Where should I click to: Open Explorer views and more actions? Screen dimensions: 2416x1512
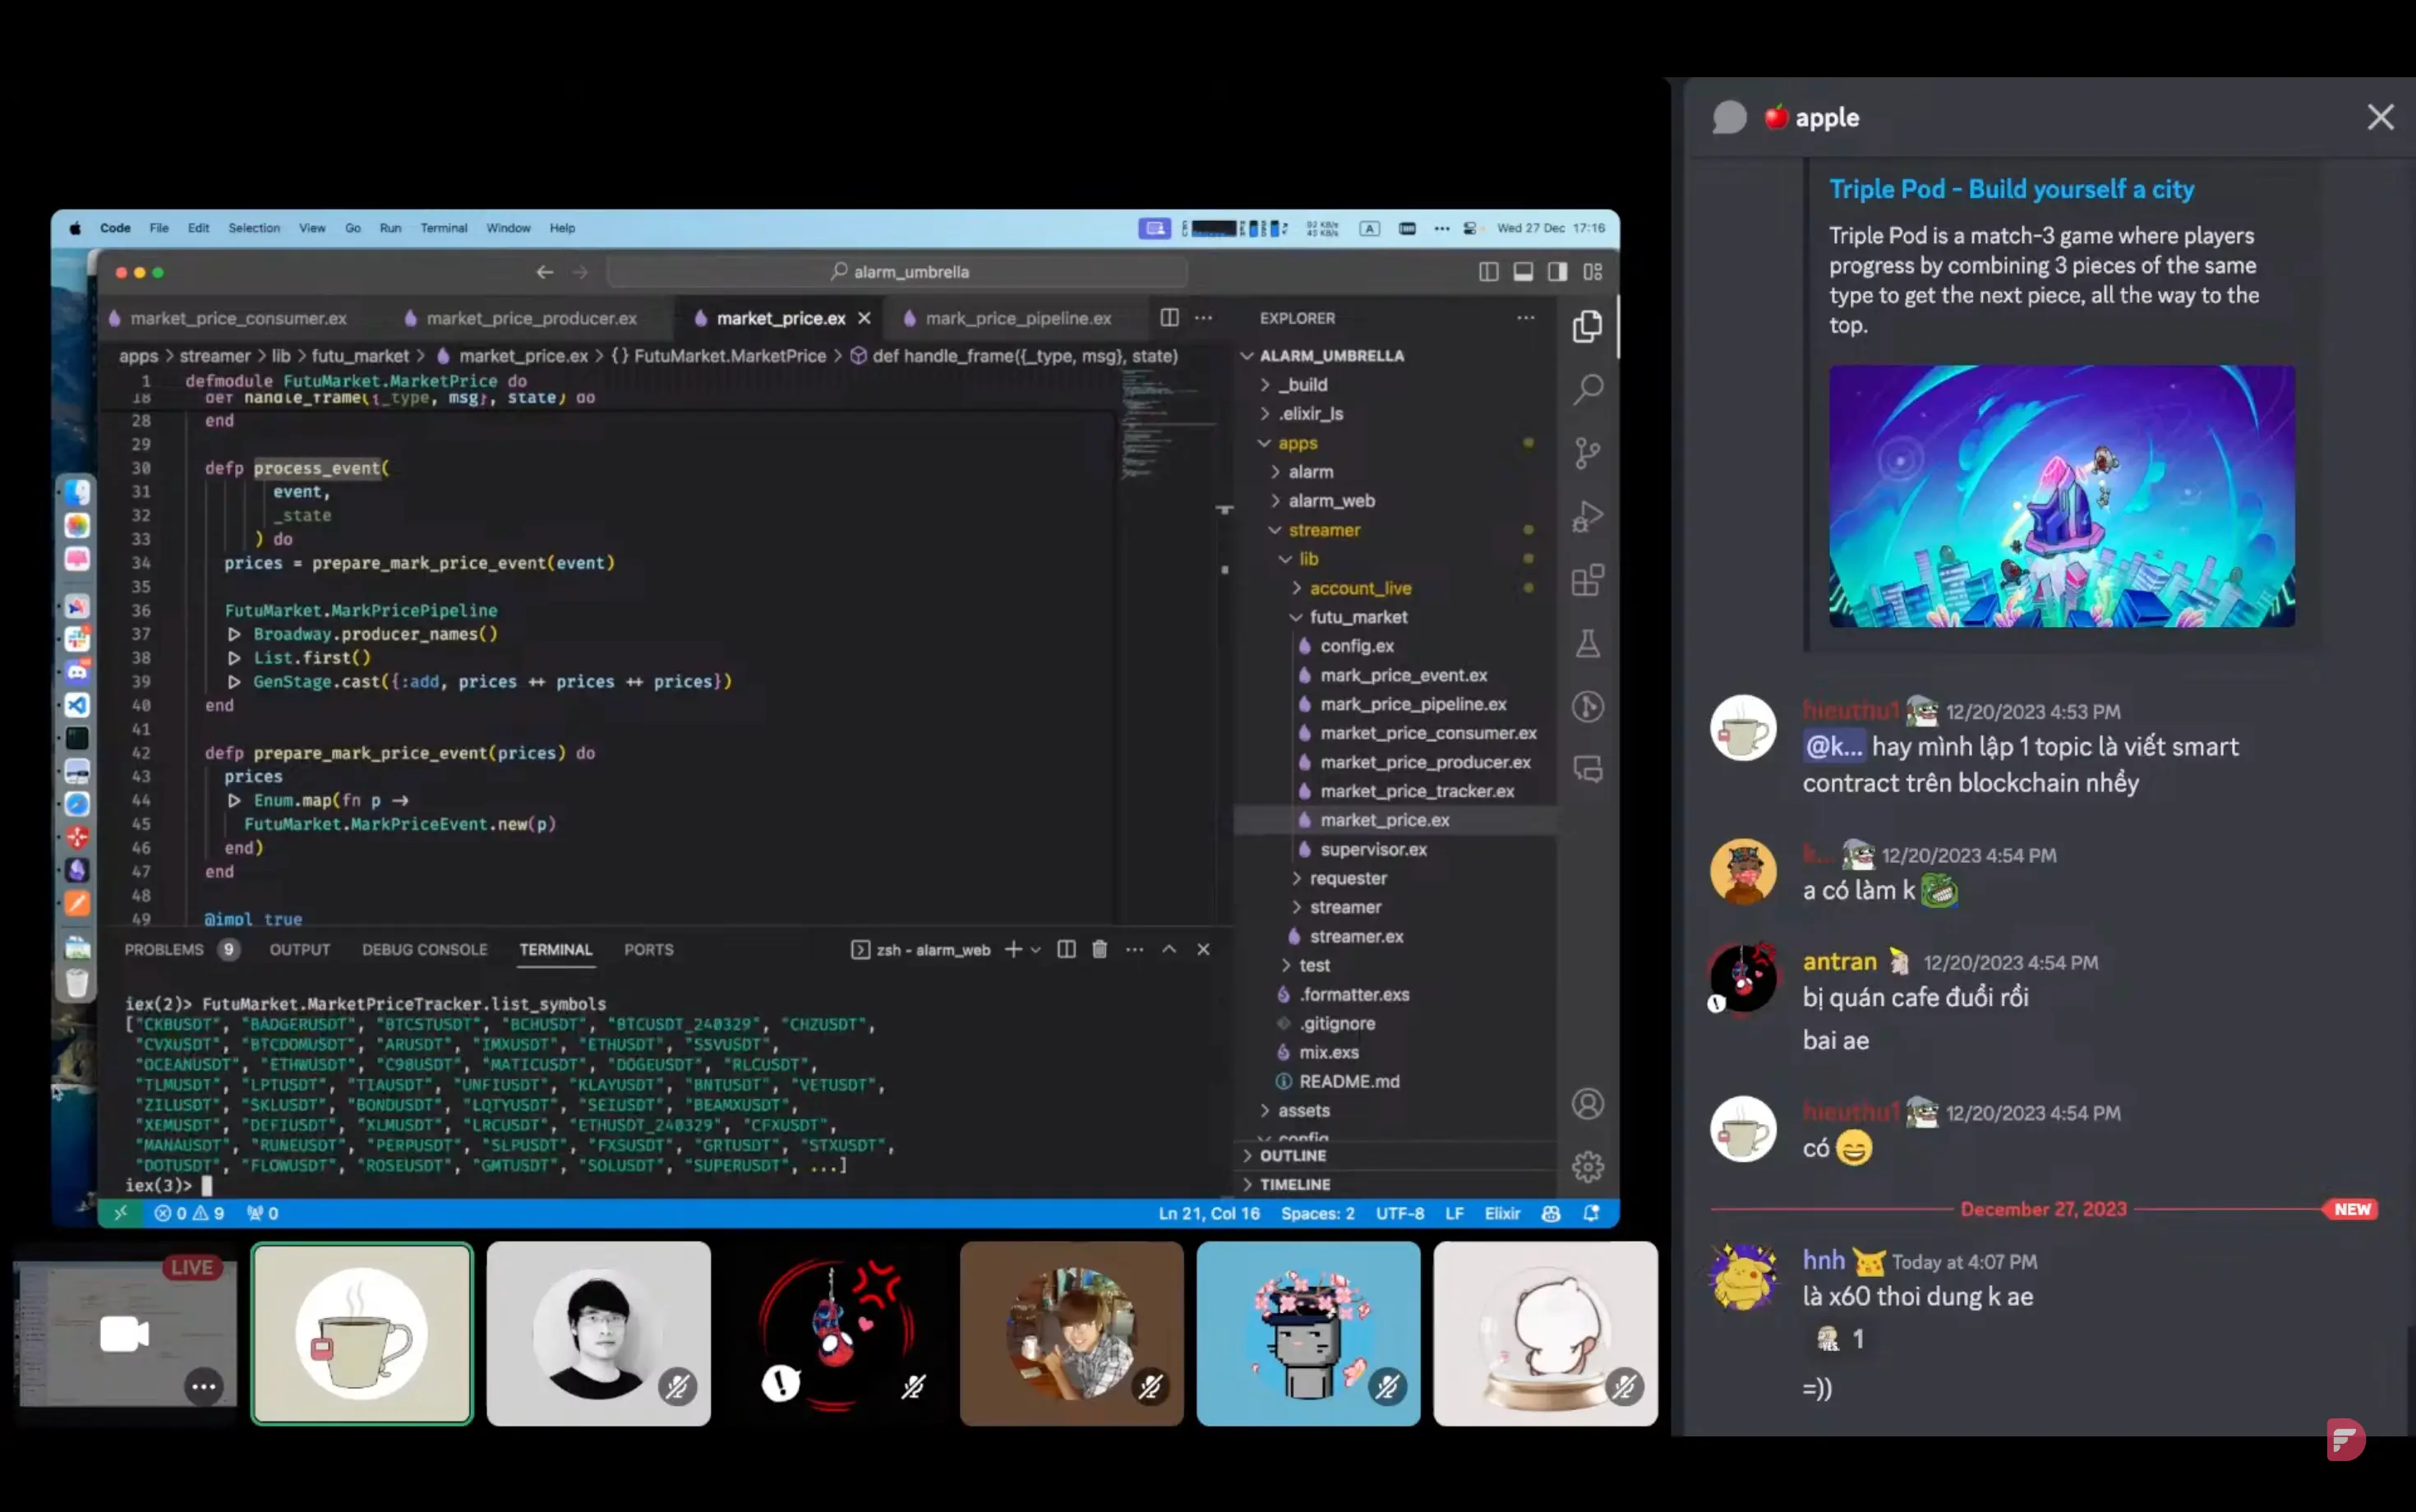[1525, 318]
